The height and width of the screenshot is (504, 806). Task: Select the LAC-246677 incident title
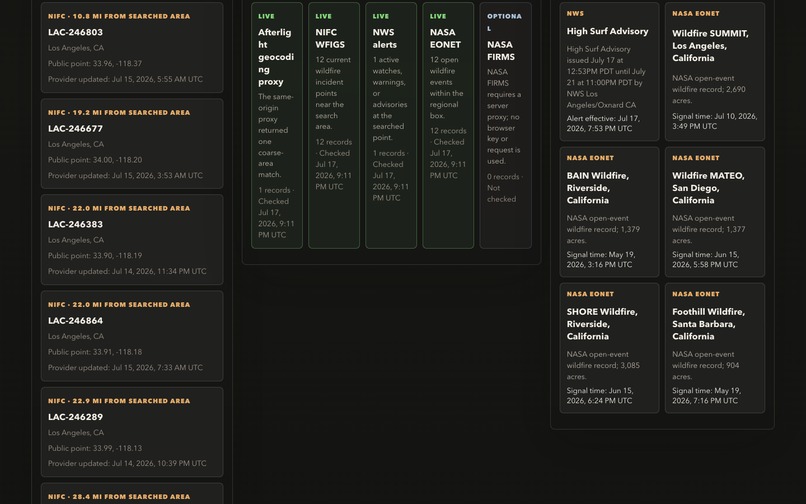click(76, 129)
